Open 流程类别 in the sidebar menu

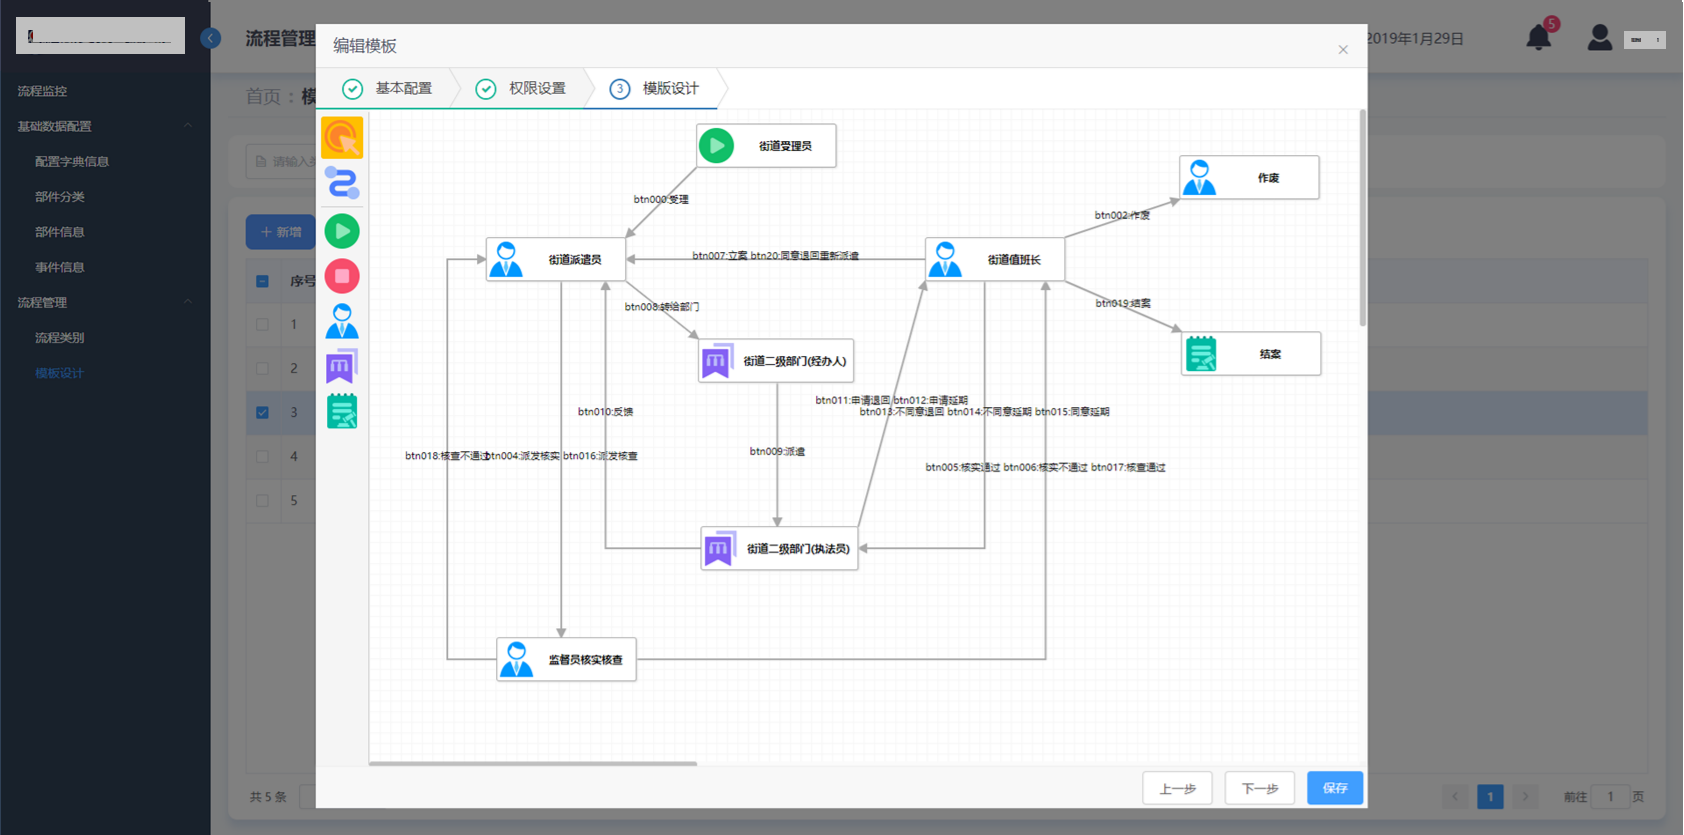[59, 338]
